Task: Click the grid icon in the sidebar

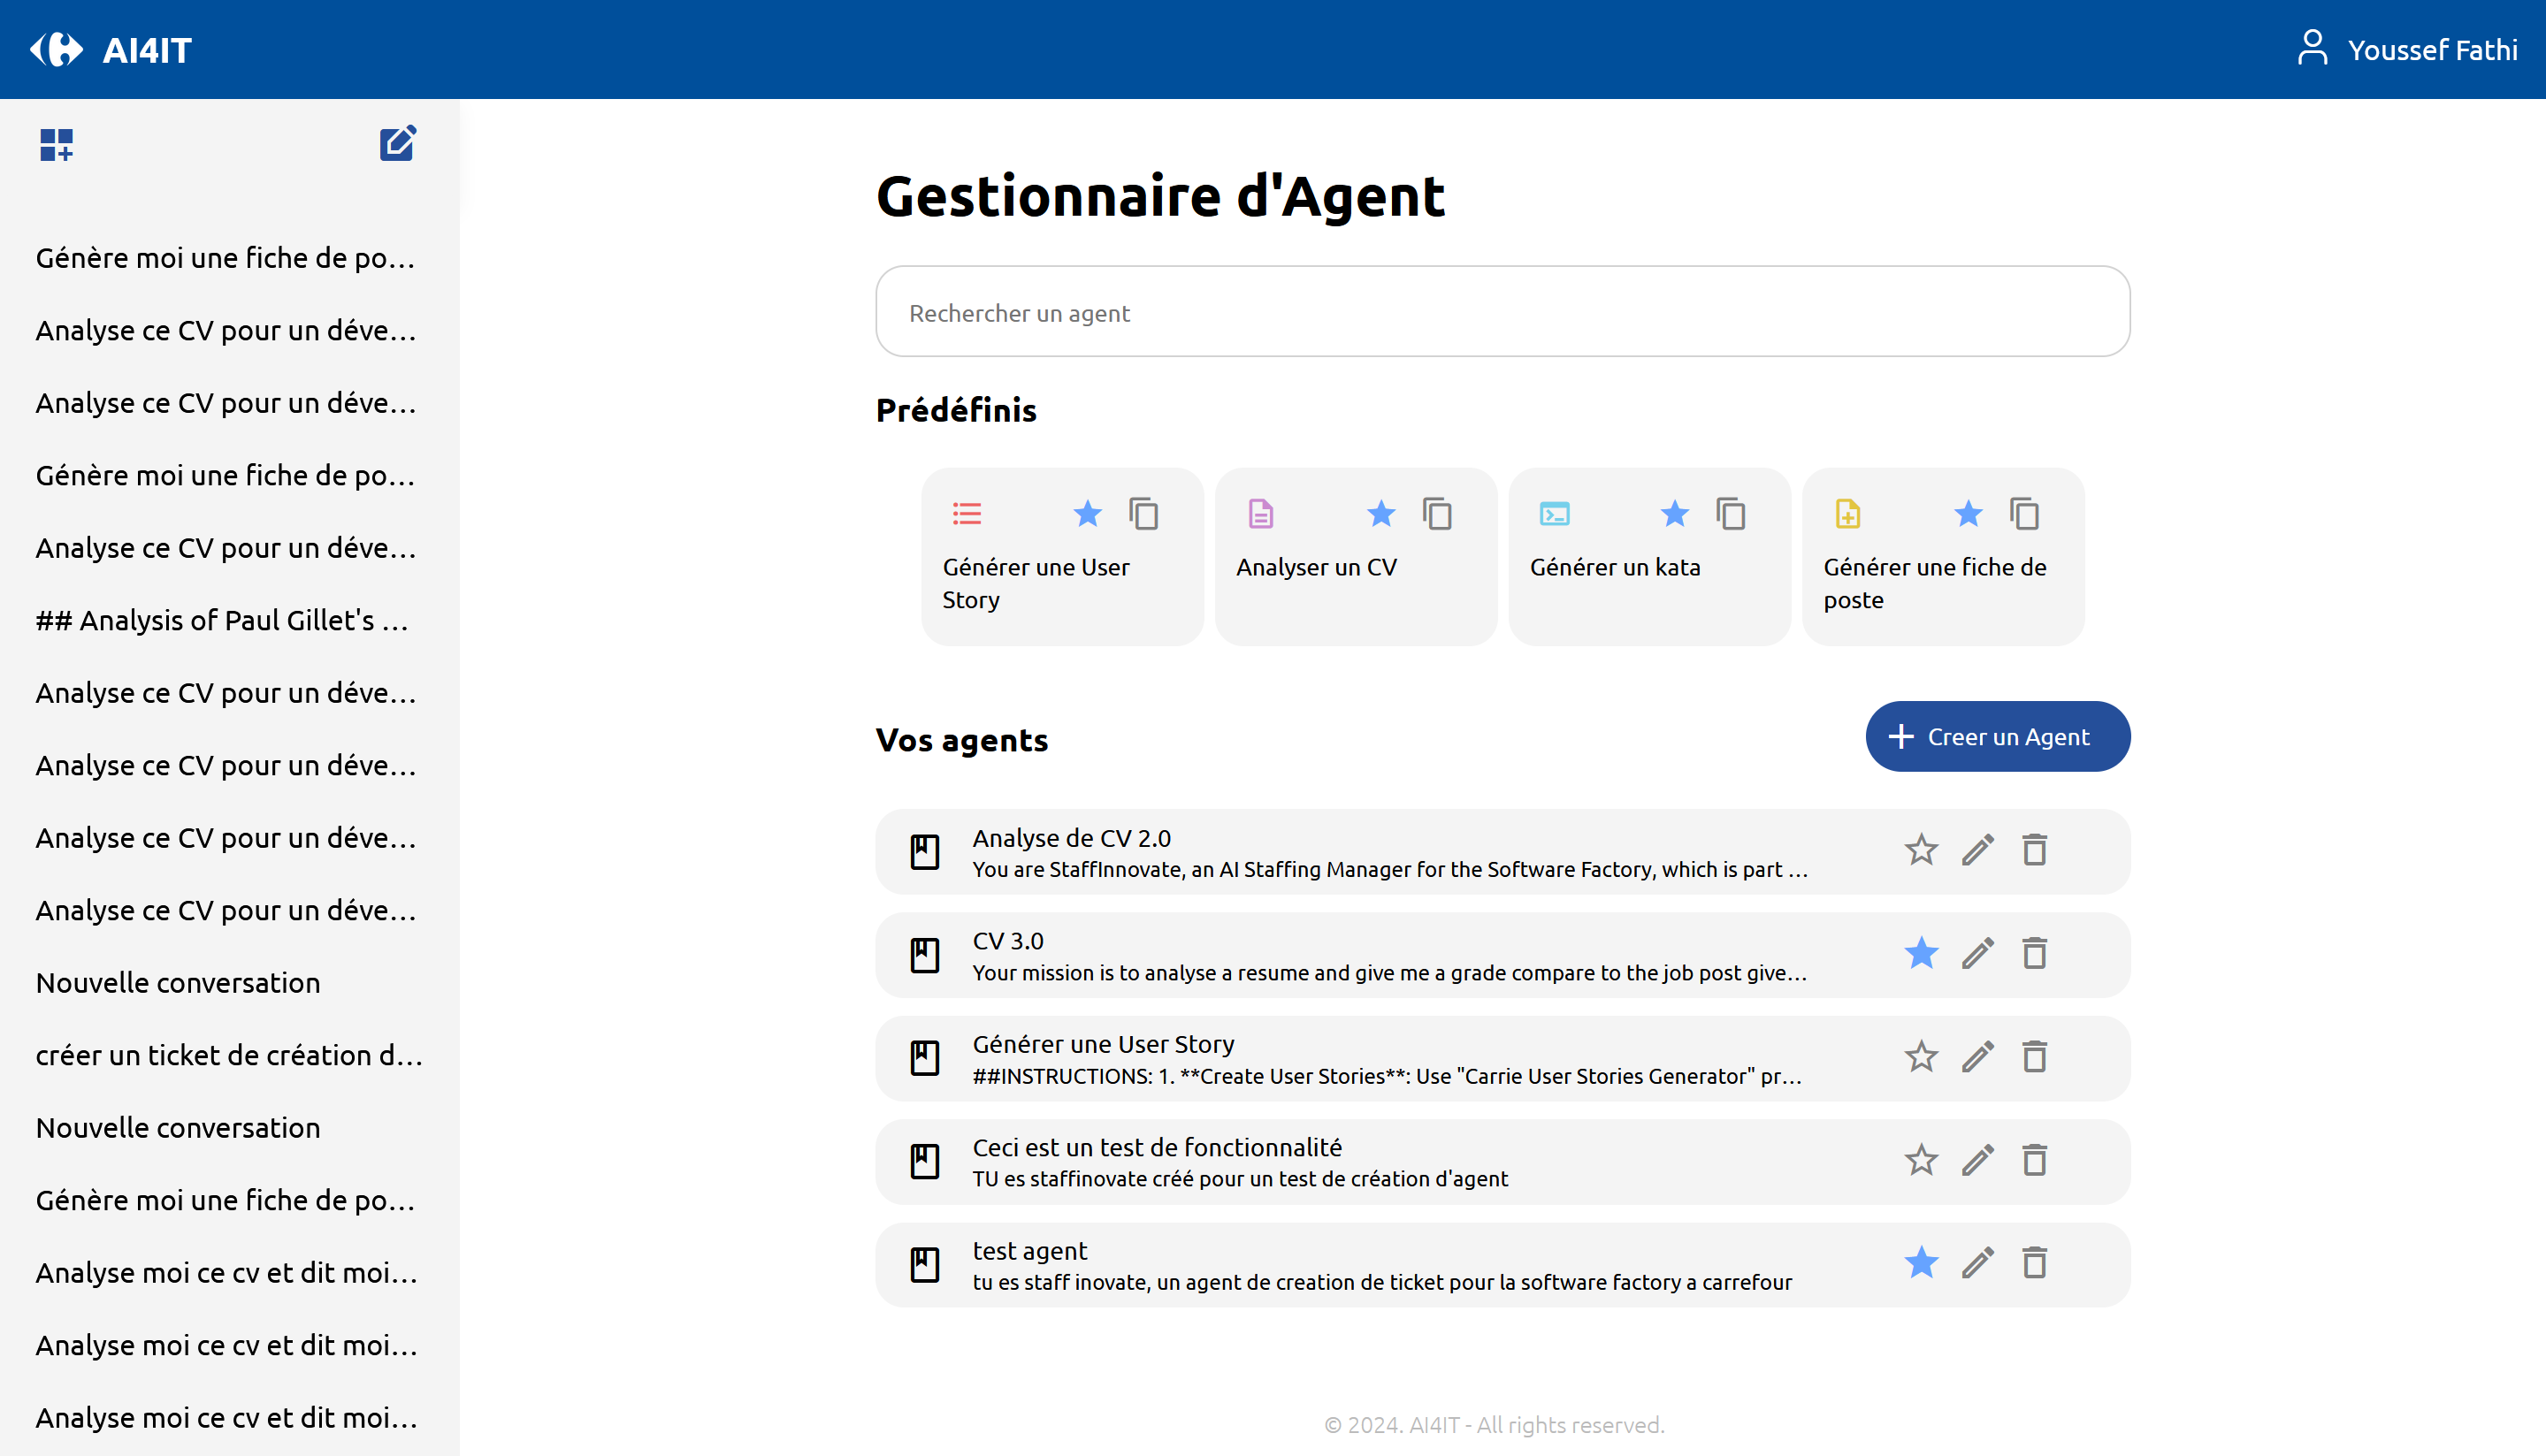Action: click(x=57, y=145)
